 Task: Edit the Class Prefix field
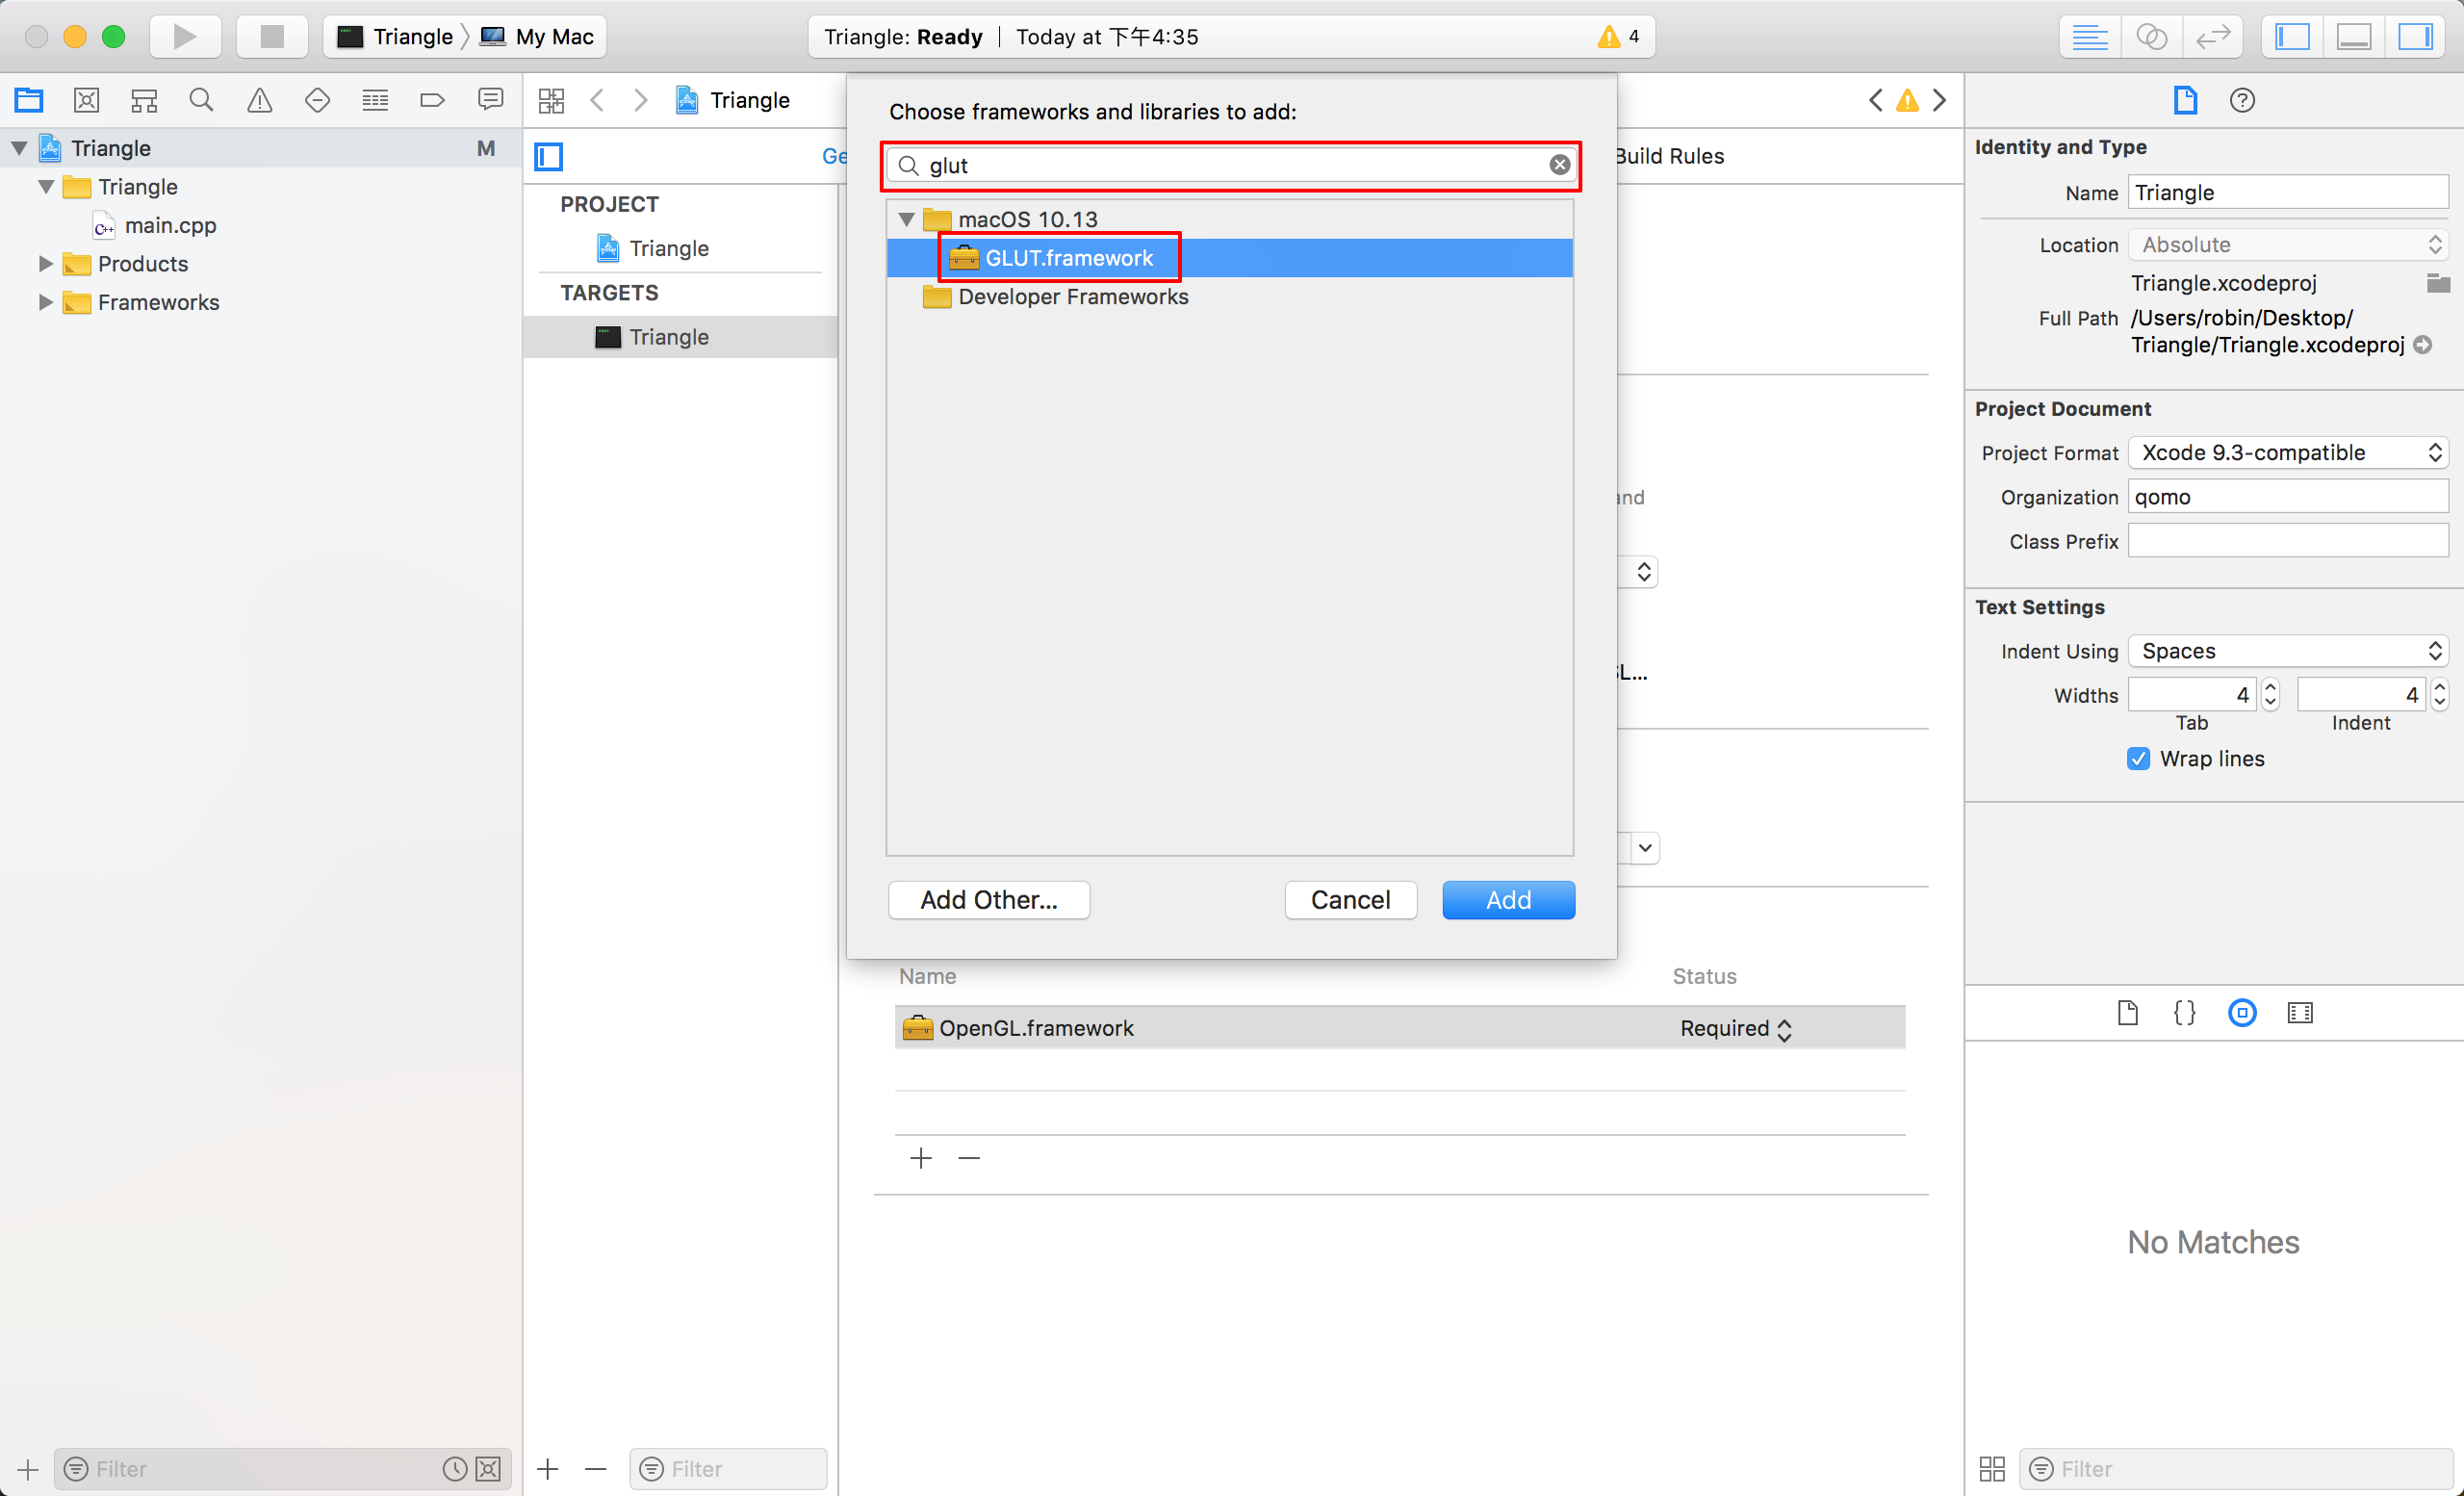(x=2287, y=541)
